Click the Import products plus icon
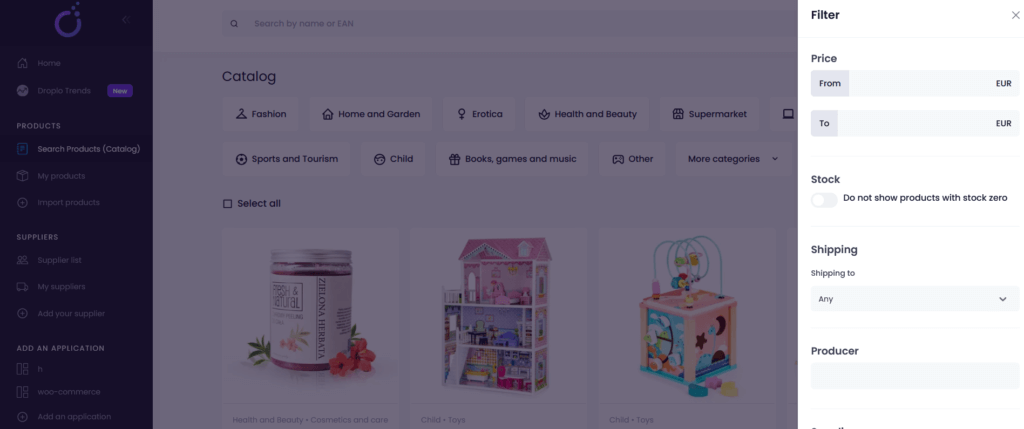Viewport: 1024px width, 429px height. [22, 202]
